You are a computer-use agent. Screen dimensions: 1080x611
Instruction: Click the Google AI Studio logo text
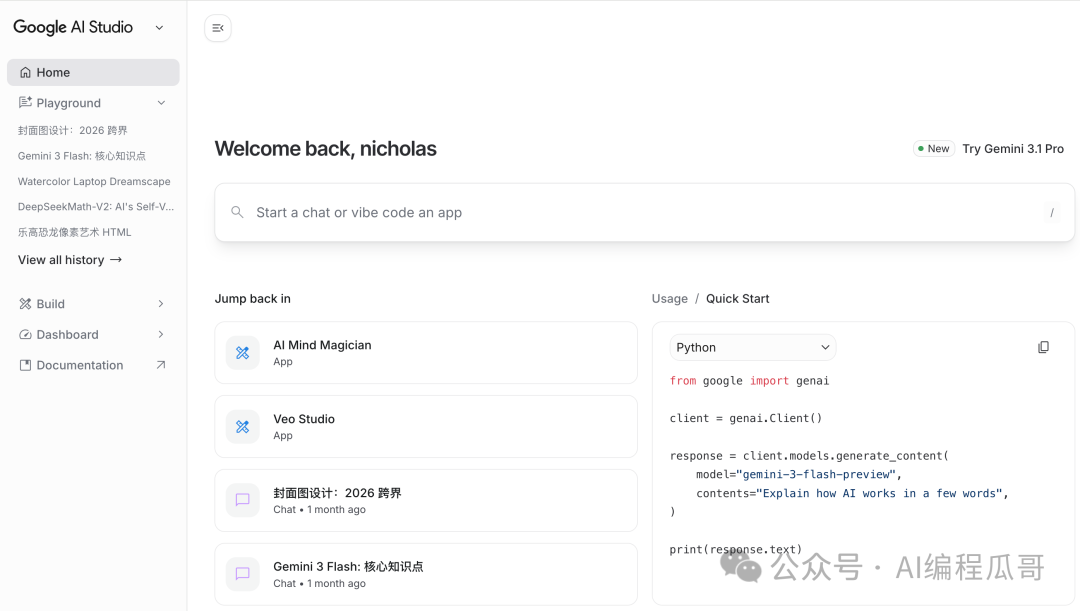(x=73, y=28)
